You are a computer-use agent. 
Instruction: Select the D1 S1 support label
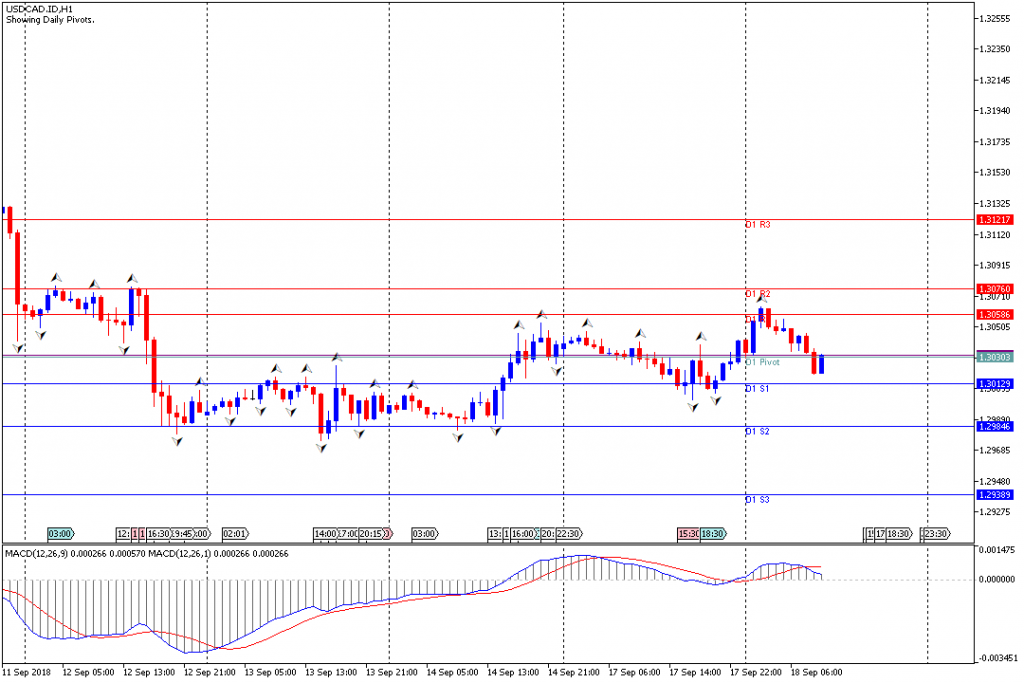(757, 388)
